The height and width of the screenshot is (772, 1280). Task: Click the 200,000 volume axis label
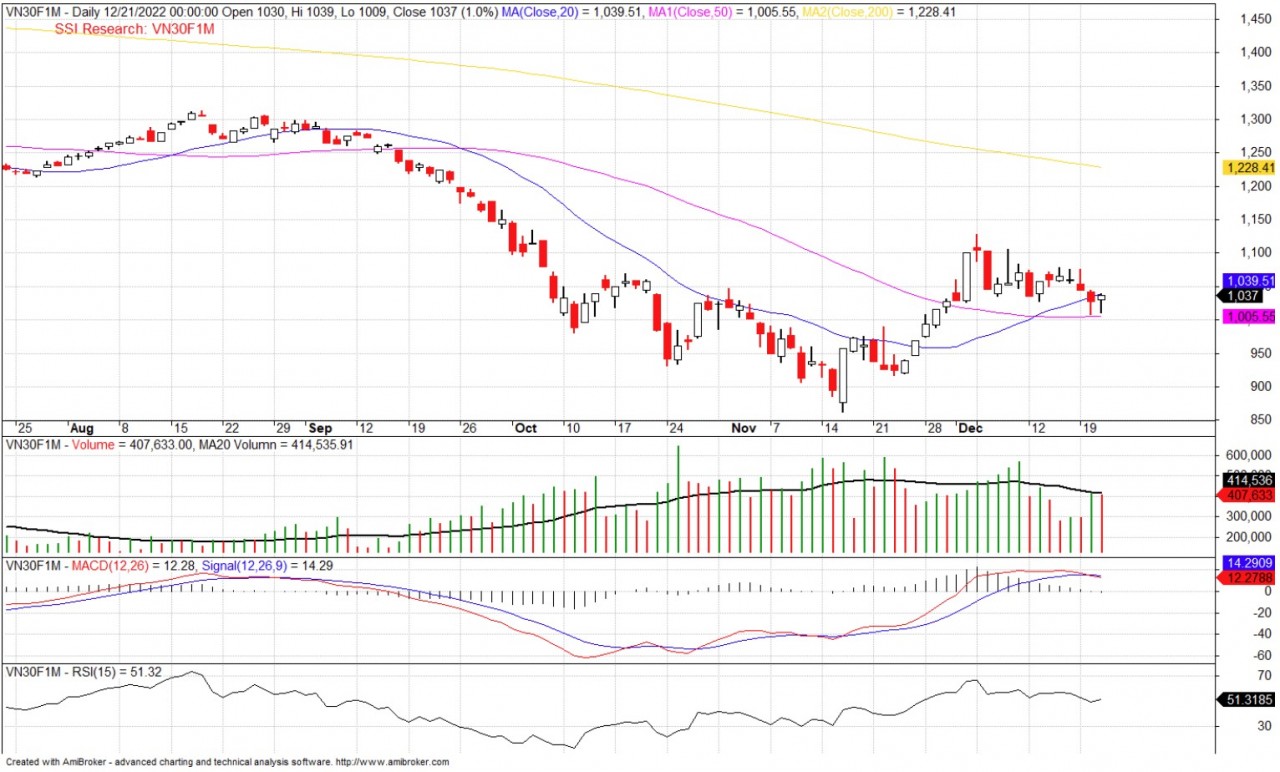tap(1250, 537)
